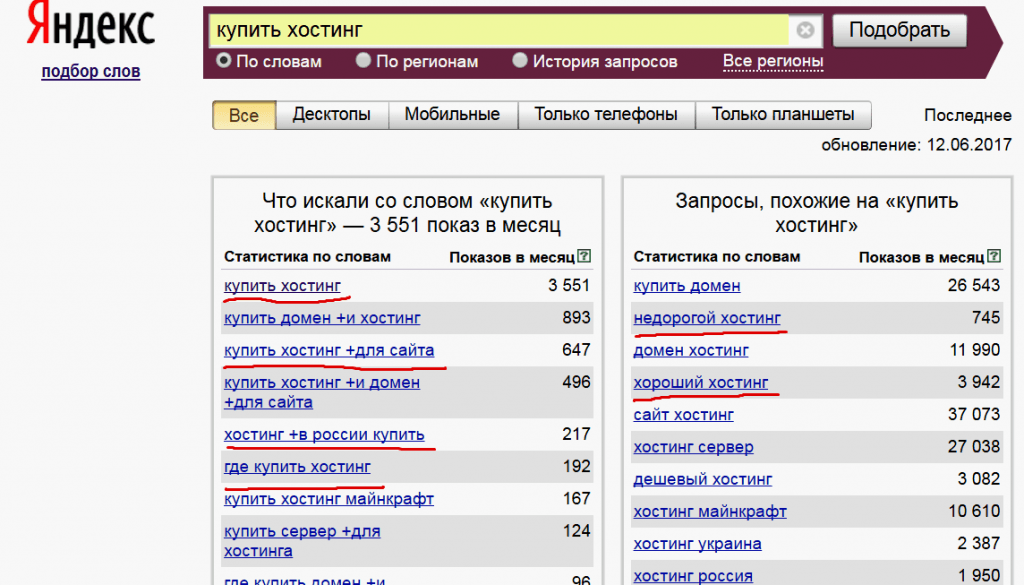Click the Запросы, похожие на heading

[816, 213]
